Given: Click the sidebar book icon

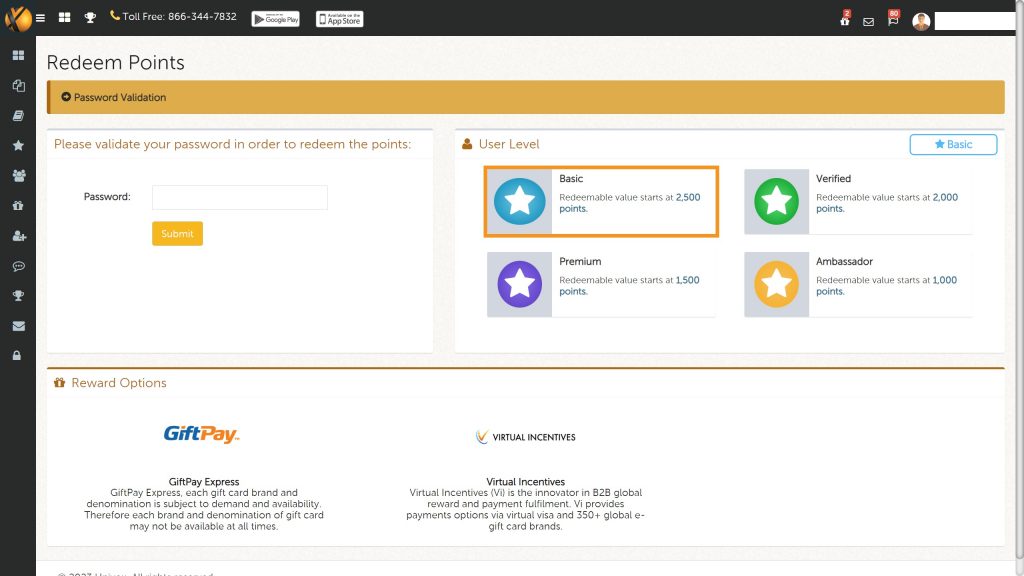Looking at the screenshot, I should coord(18,116).
